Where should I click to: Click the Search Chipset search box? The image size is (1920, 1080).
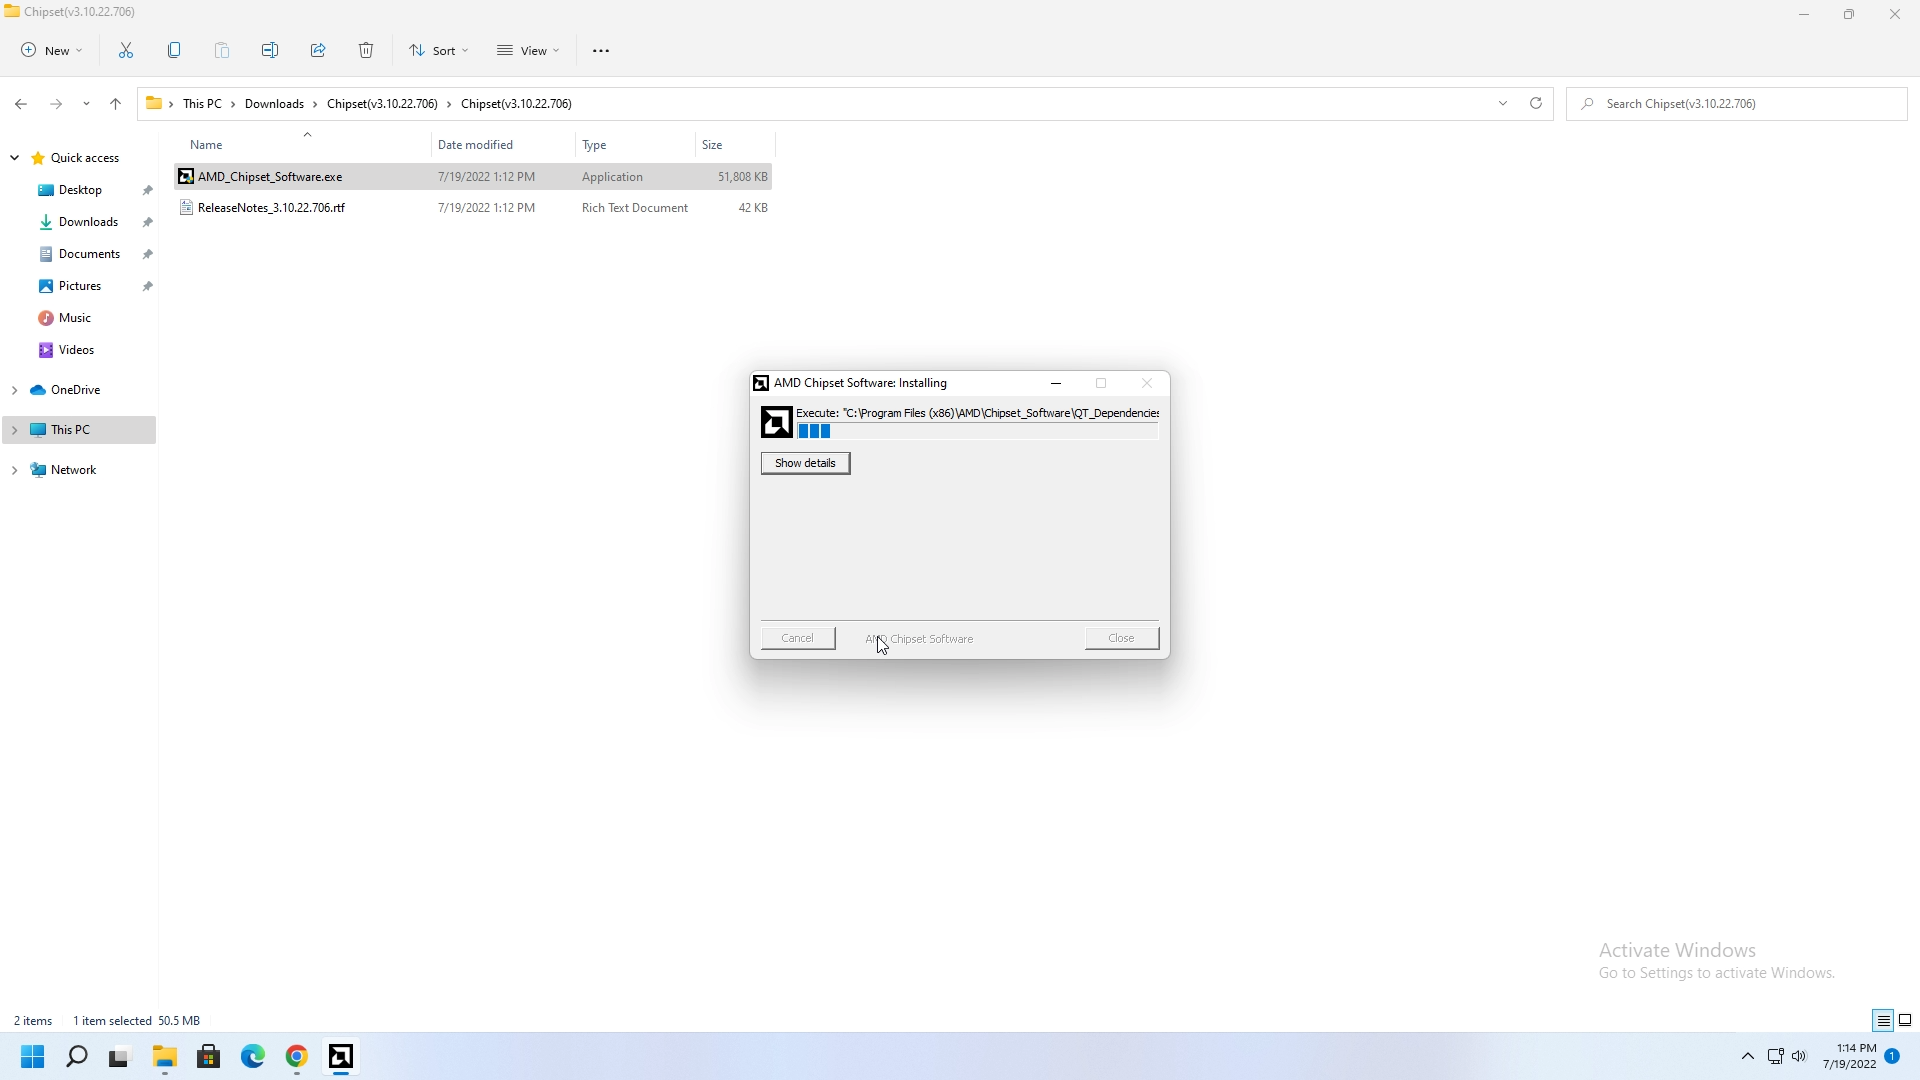click(x=1737, y=104)
